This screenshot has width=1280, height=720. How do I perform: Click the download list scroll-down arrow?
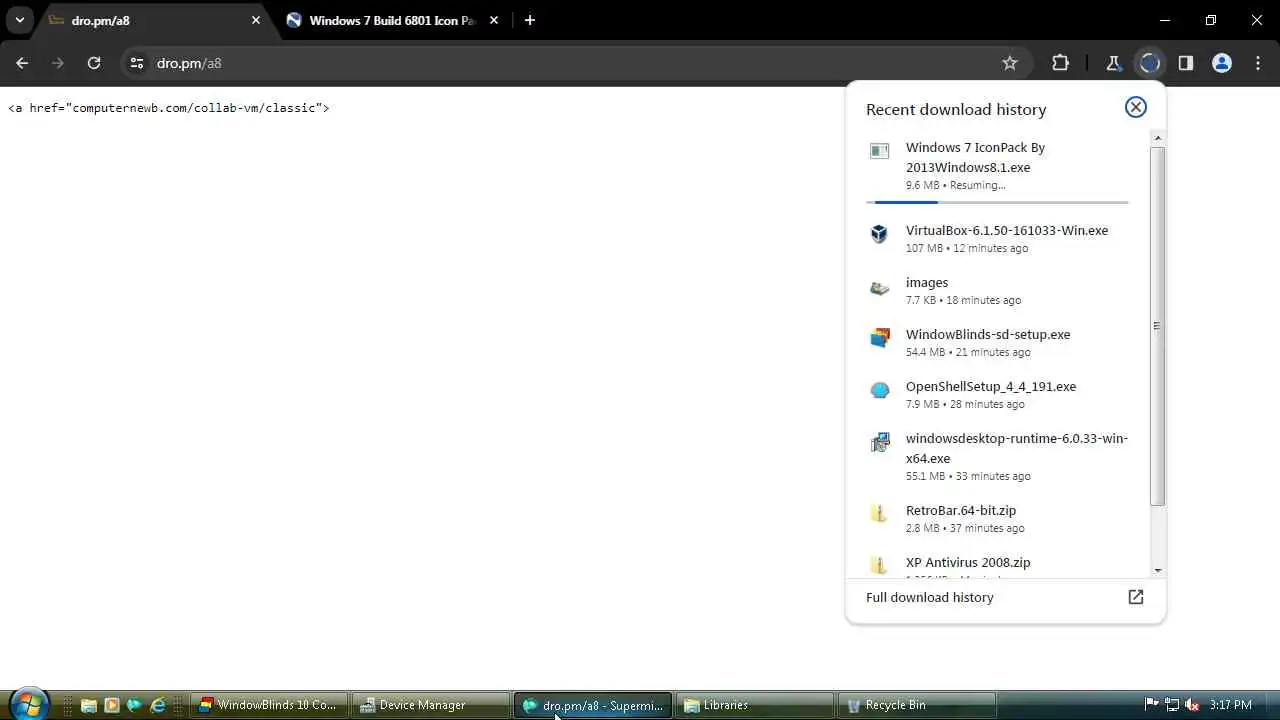pos(1157,570)
